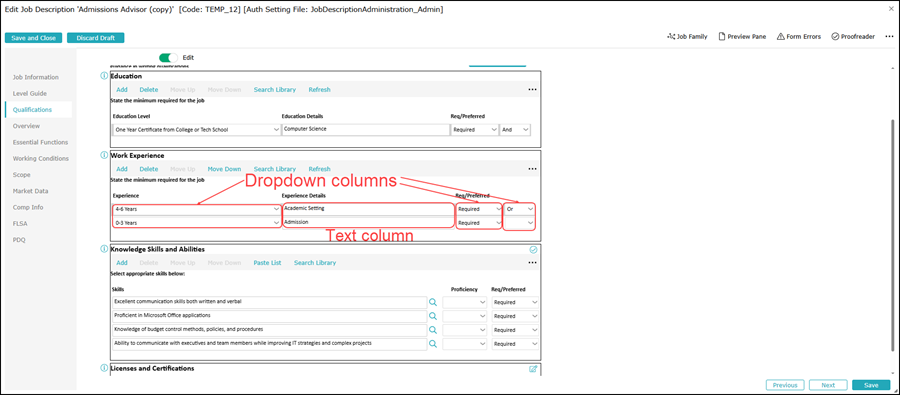Click checkmark icon in Knowledge Skills header
Viewport: 900px width, 395px height.
click(x=533, y=250)
